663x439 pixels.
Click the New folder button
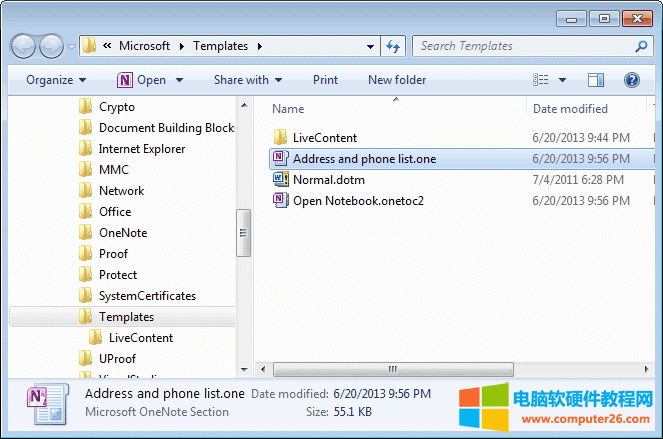pos(397,80)
